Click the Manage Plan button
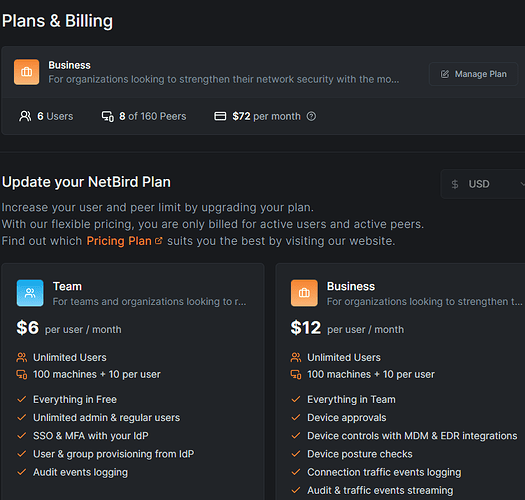Image resolution: width=525 pixels, height=500 pixels. tap(473, 74)
